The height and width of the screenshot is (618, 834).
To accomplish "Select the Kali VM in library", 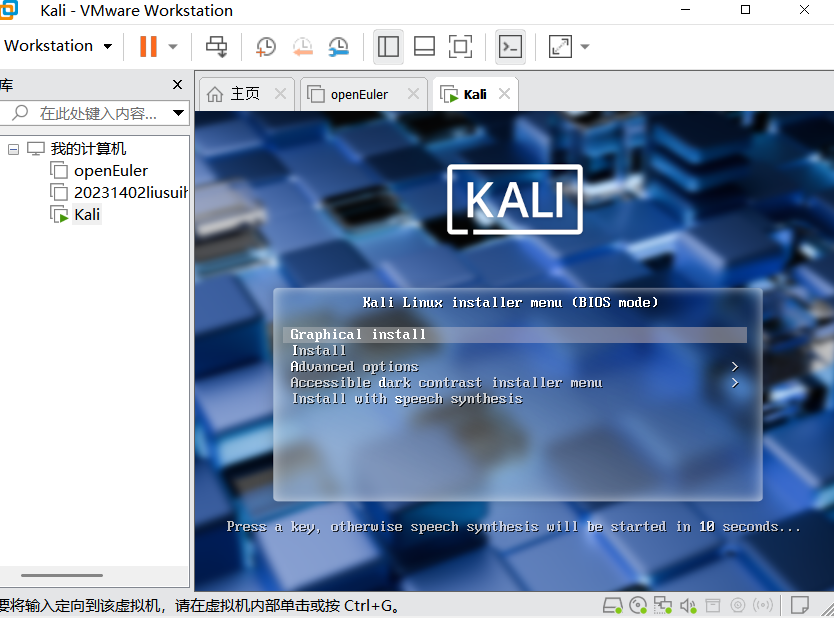I will [x=87, y=215].
